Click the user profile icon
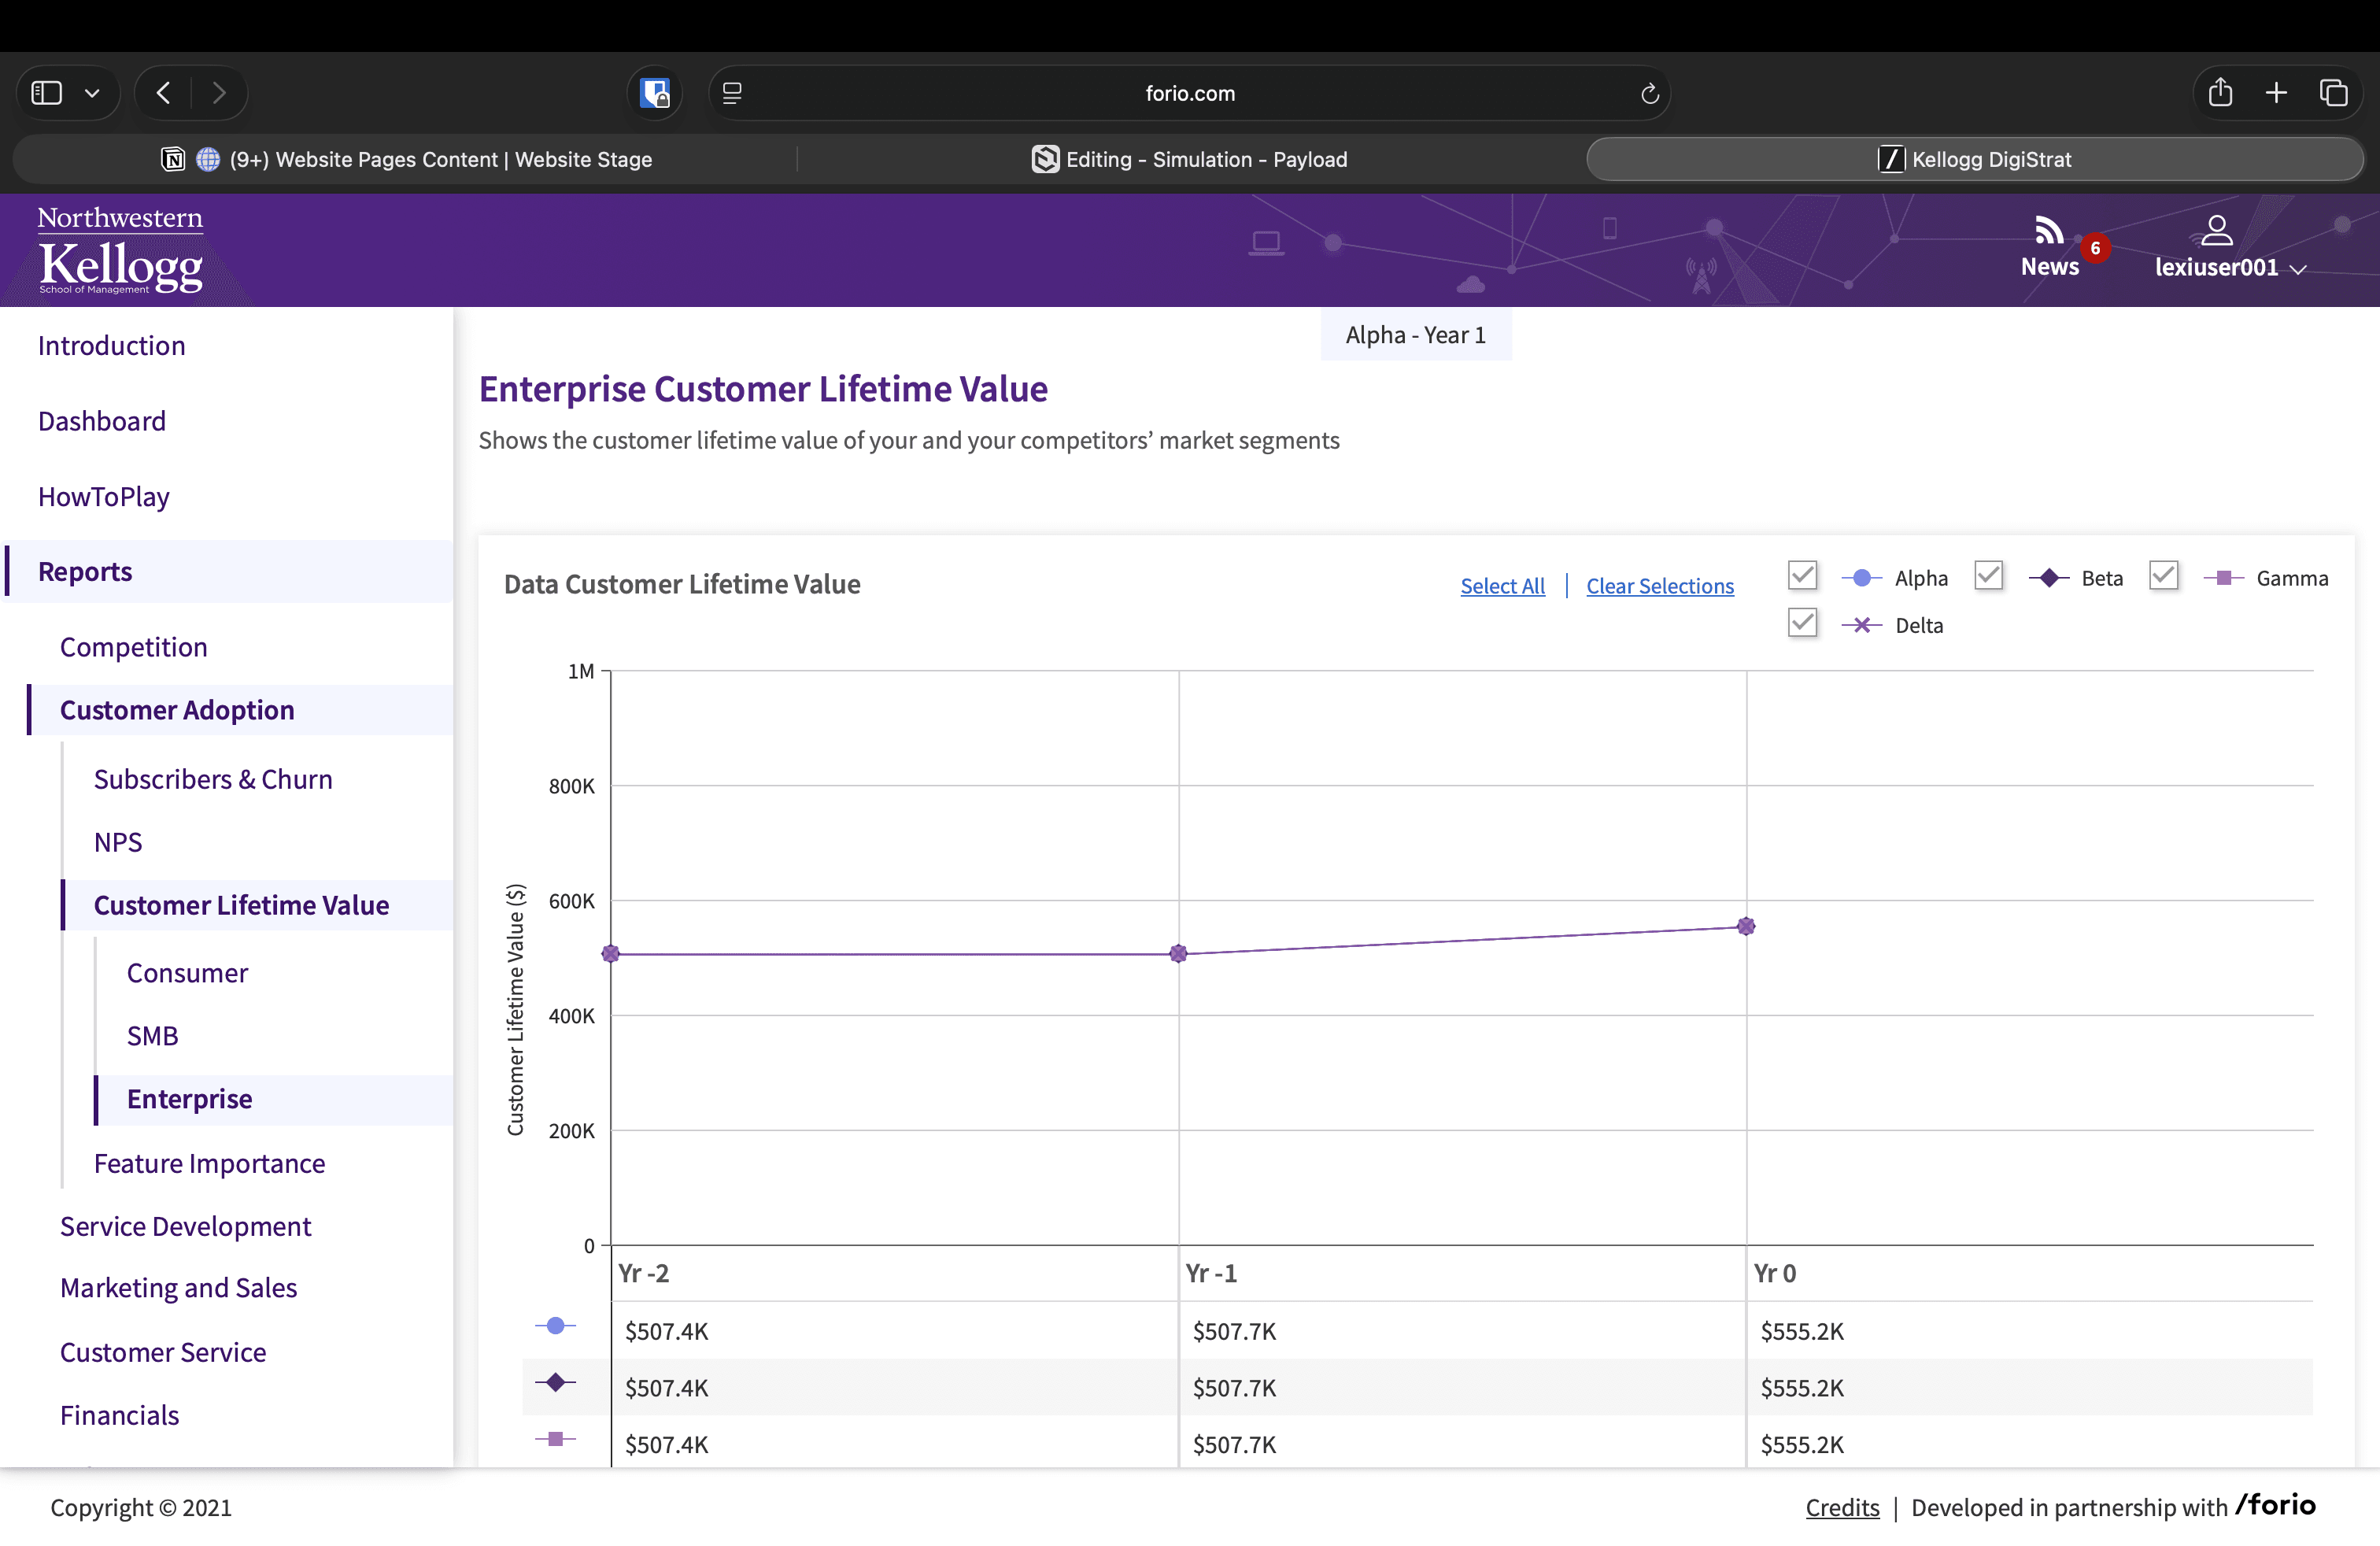The width and height of the screenshot is (2380, 1546). click(x=2216, y=231)
